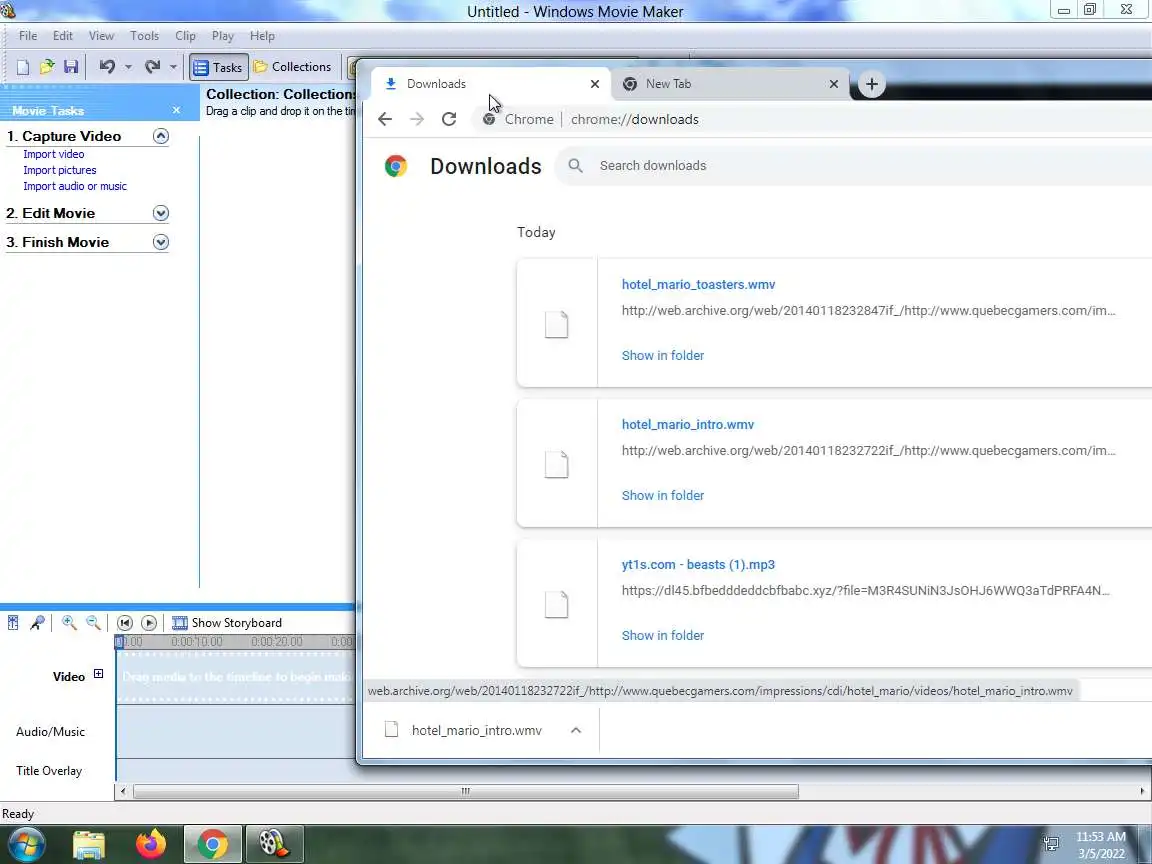Open the View menu
1152x864 pixels.
pyautogui.click(x=101, y=36)
